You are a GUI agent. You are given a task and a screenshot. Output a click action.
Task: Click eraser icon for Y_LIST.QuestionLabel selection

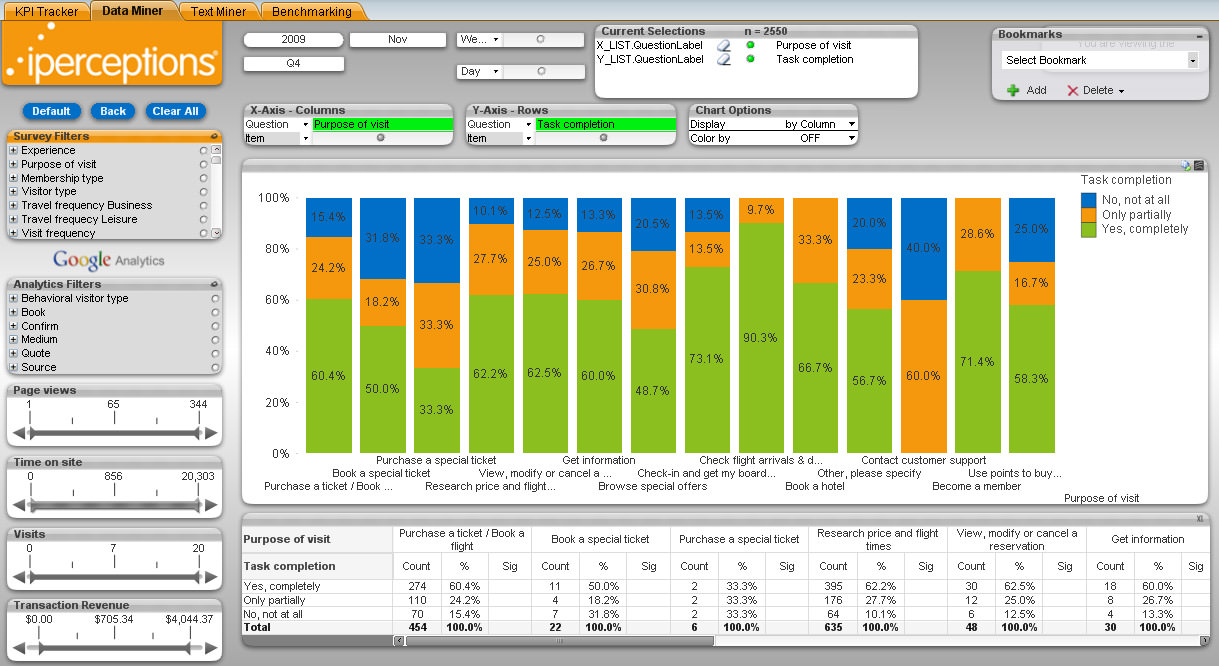tap(723, 60)
